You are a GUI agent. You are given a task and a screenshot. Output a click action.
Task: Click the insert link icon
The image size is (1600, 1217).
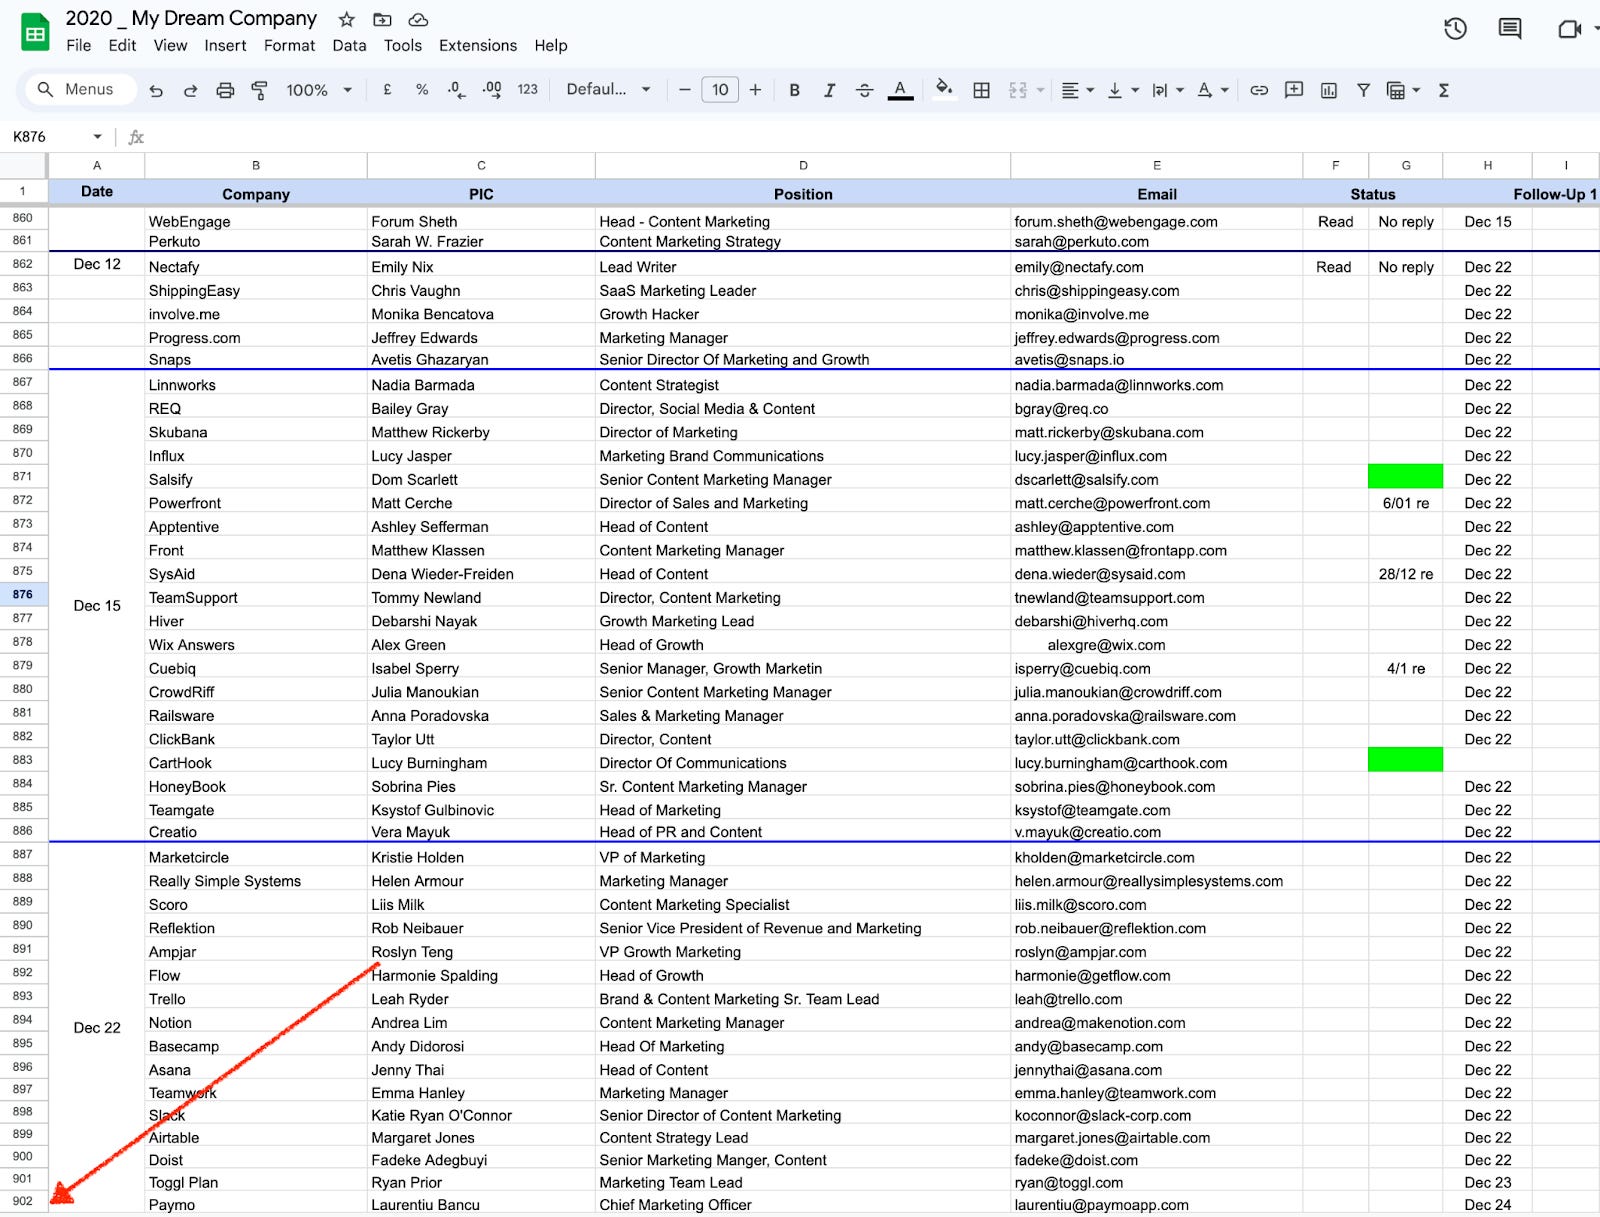click(x=1259, y=90)
